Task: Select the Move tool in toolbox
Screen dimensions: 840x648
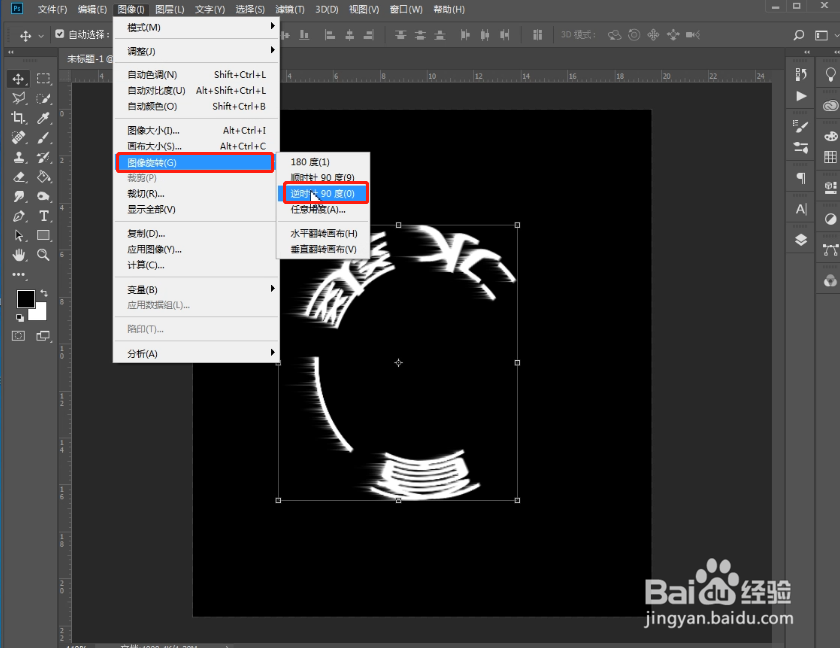Action: 18,79
